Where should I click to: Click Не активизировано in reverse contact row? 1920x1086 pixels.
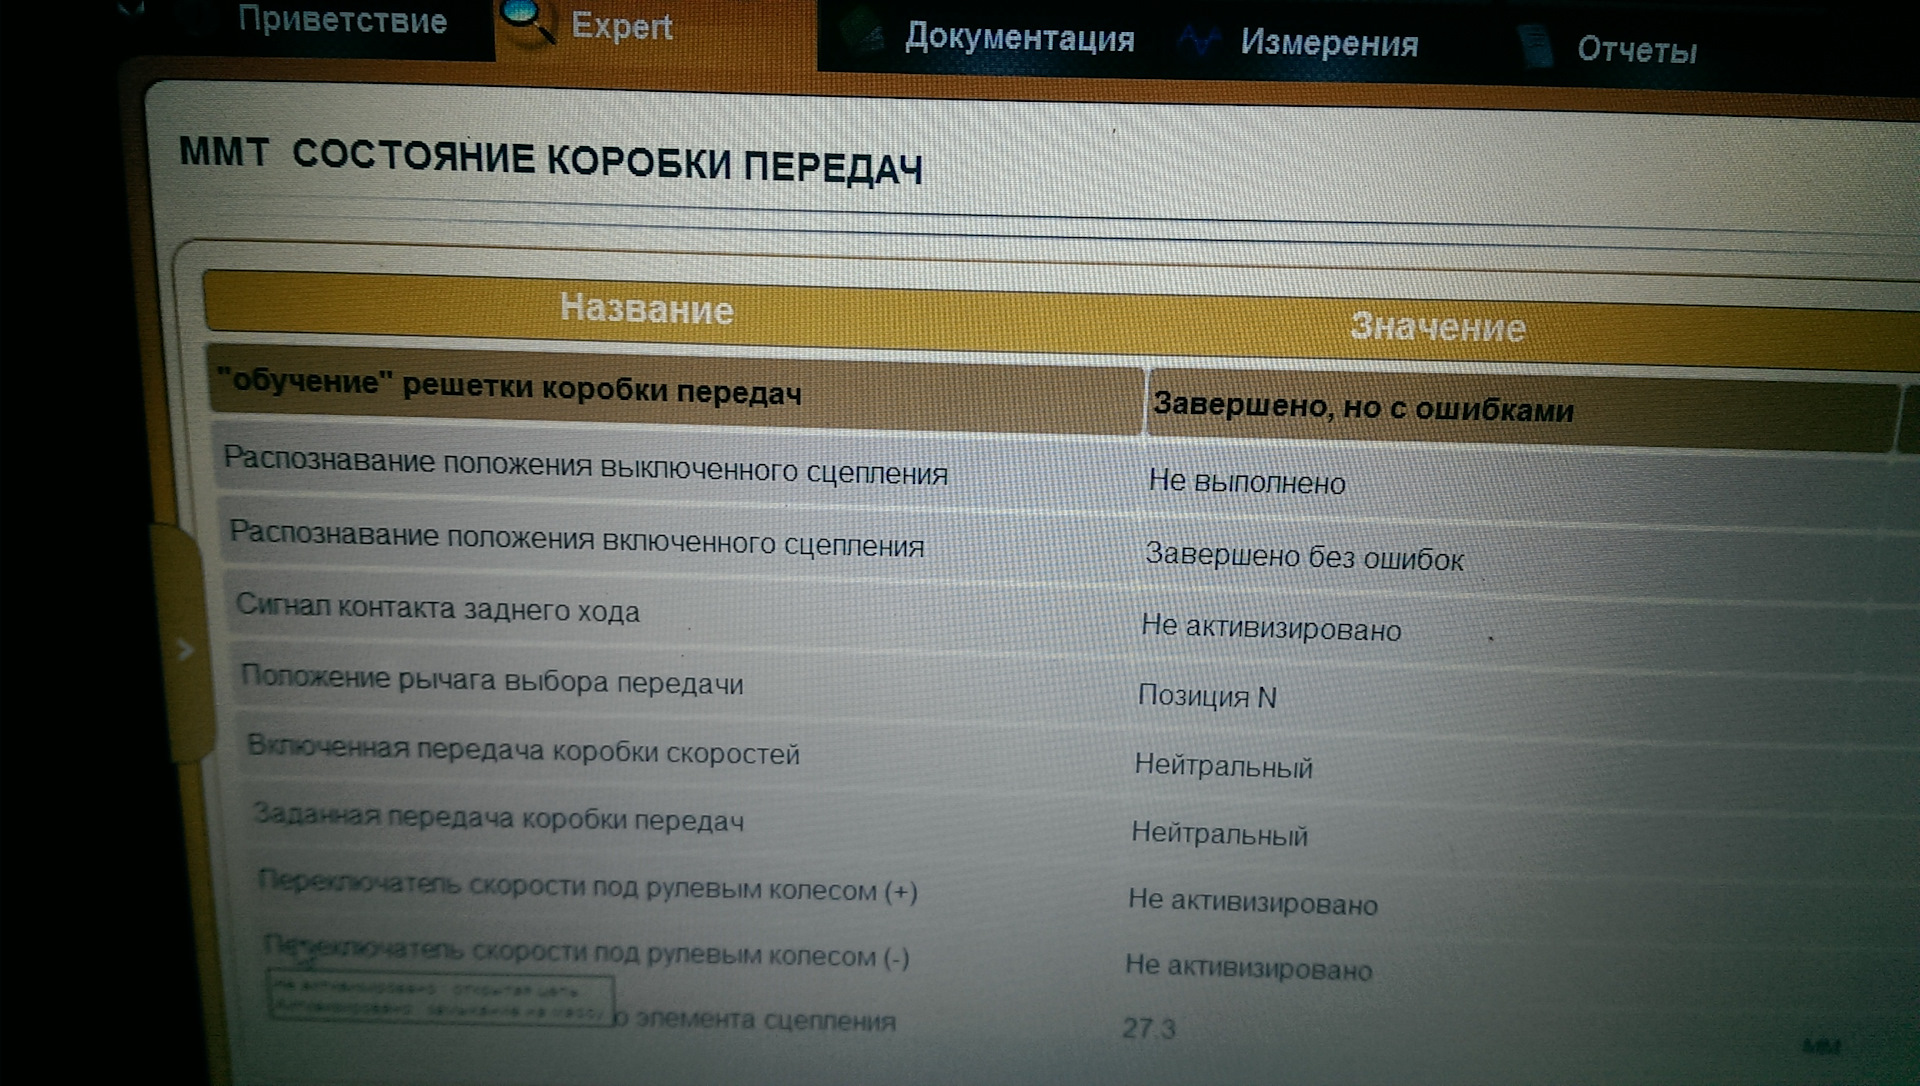click(1271, 627)
